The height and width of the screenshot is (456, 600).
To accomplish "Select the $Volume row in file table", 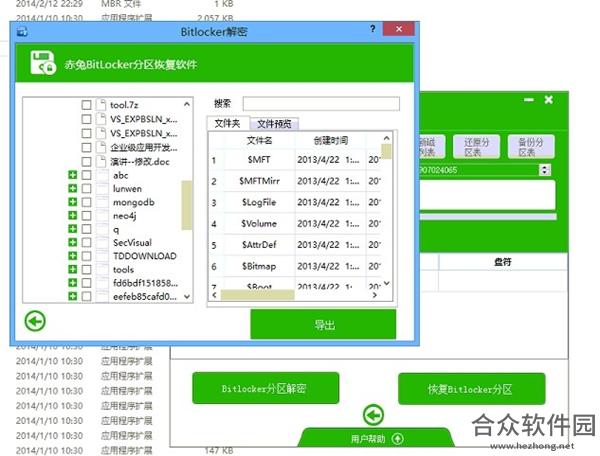I will 295,223.
